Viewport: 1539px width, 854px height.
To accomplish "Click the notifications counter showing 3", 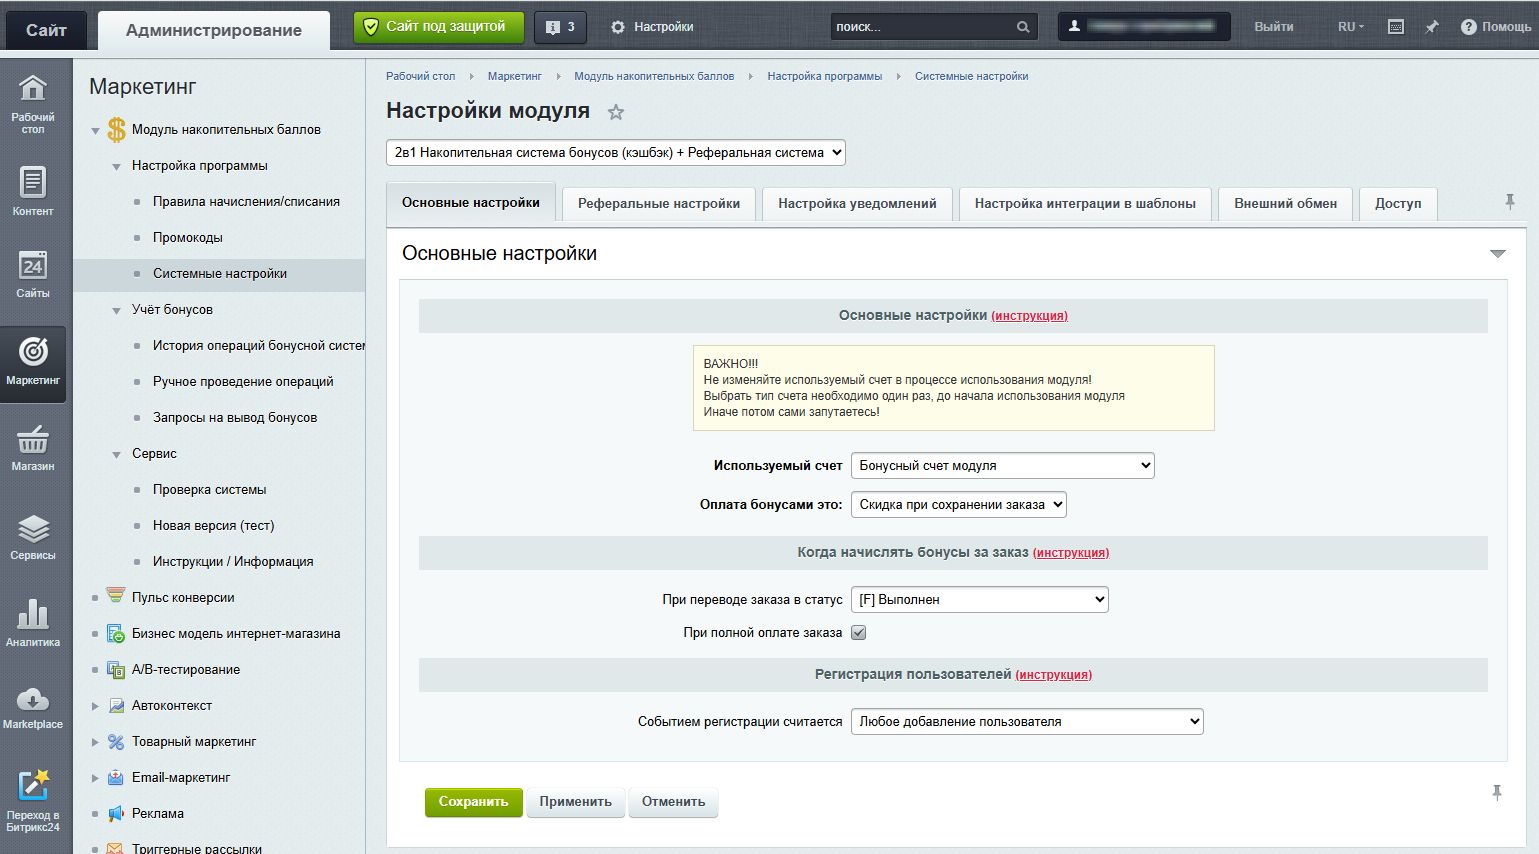I will coord(560,27).
